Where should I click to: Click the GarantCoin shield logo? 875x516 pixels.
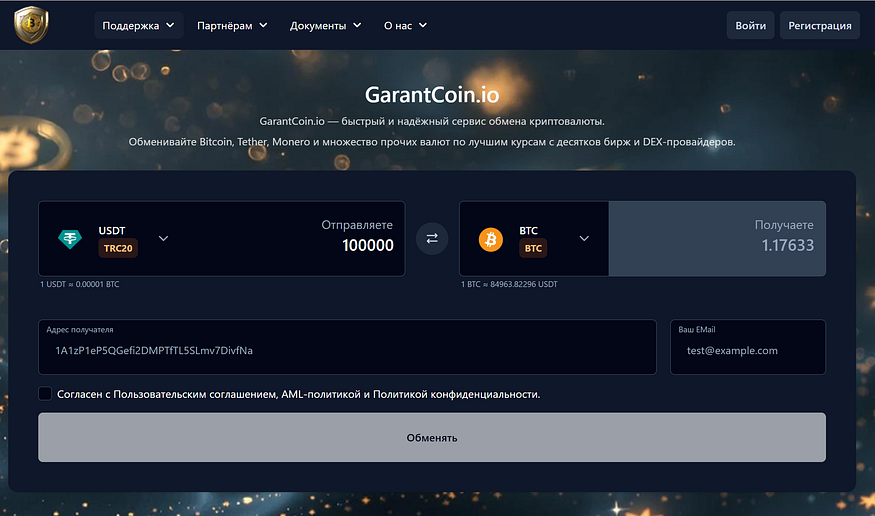(x=31, y=25)
